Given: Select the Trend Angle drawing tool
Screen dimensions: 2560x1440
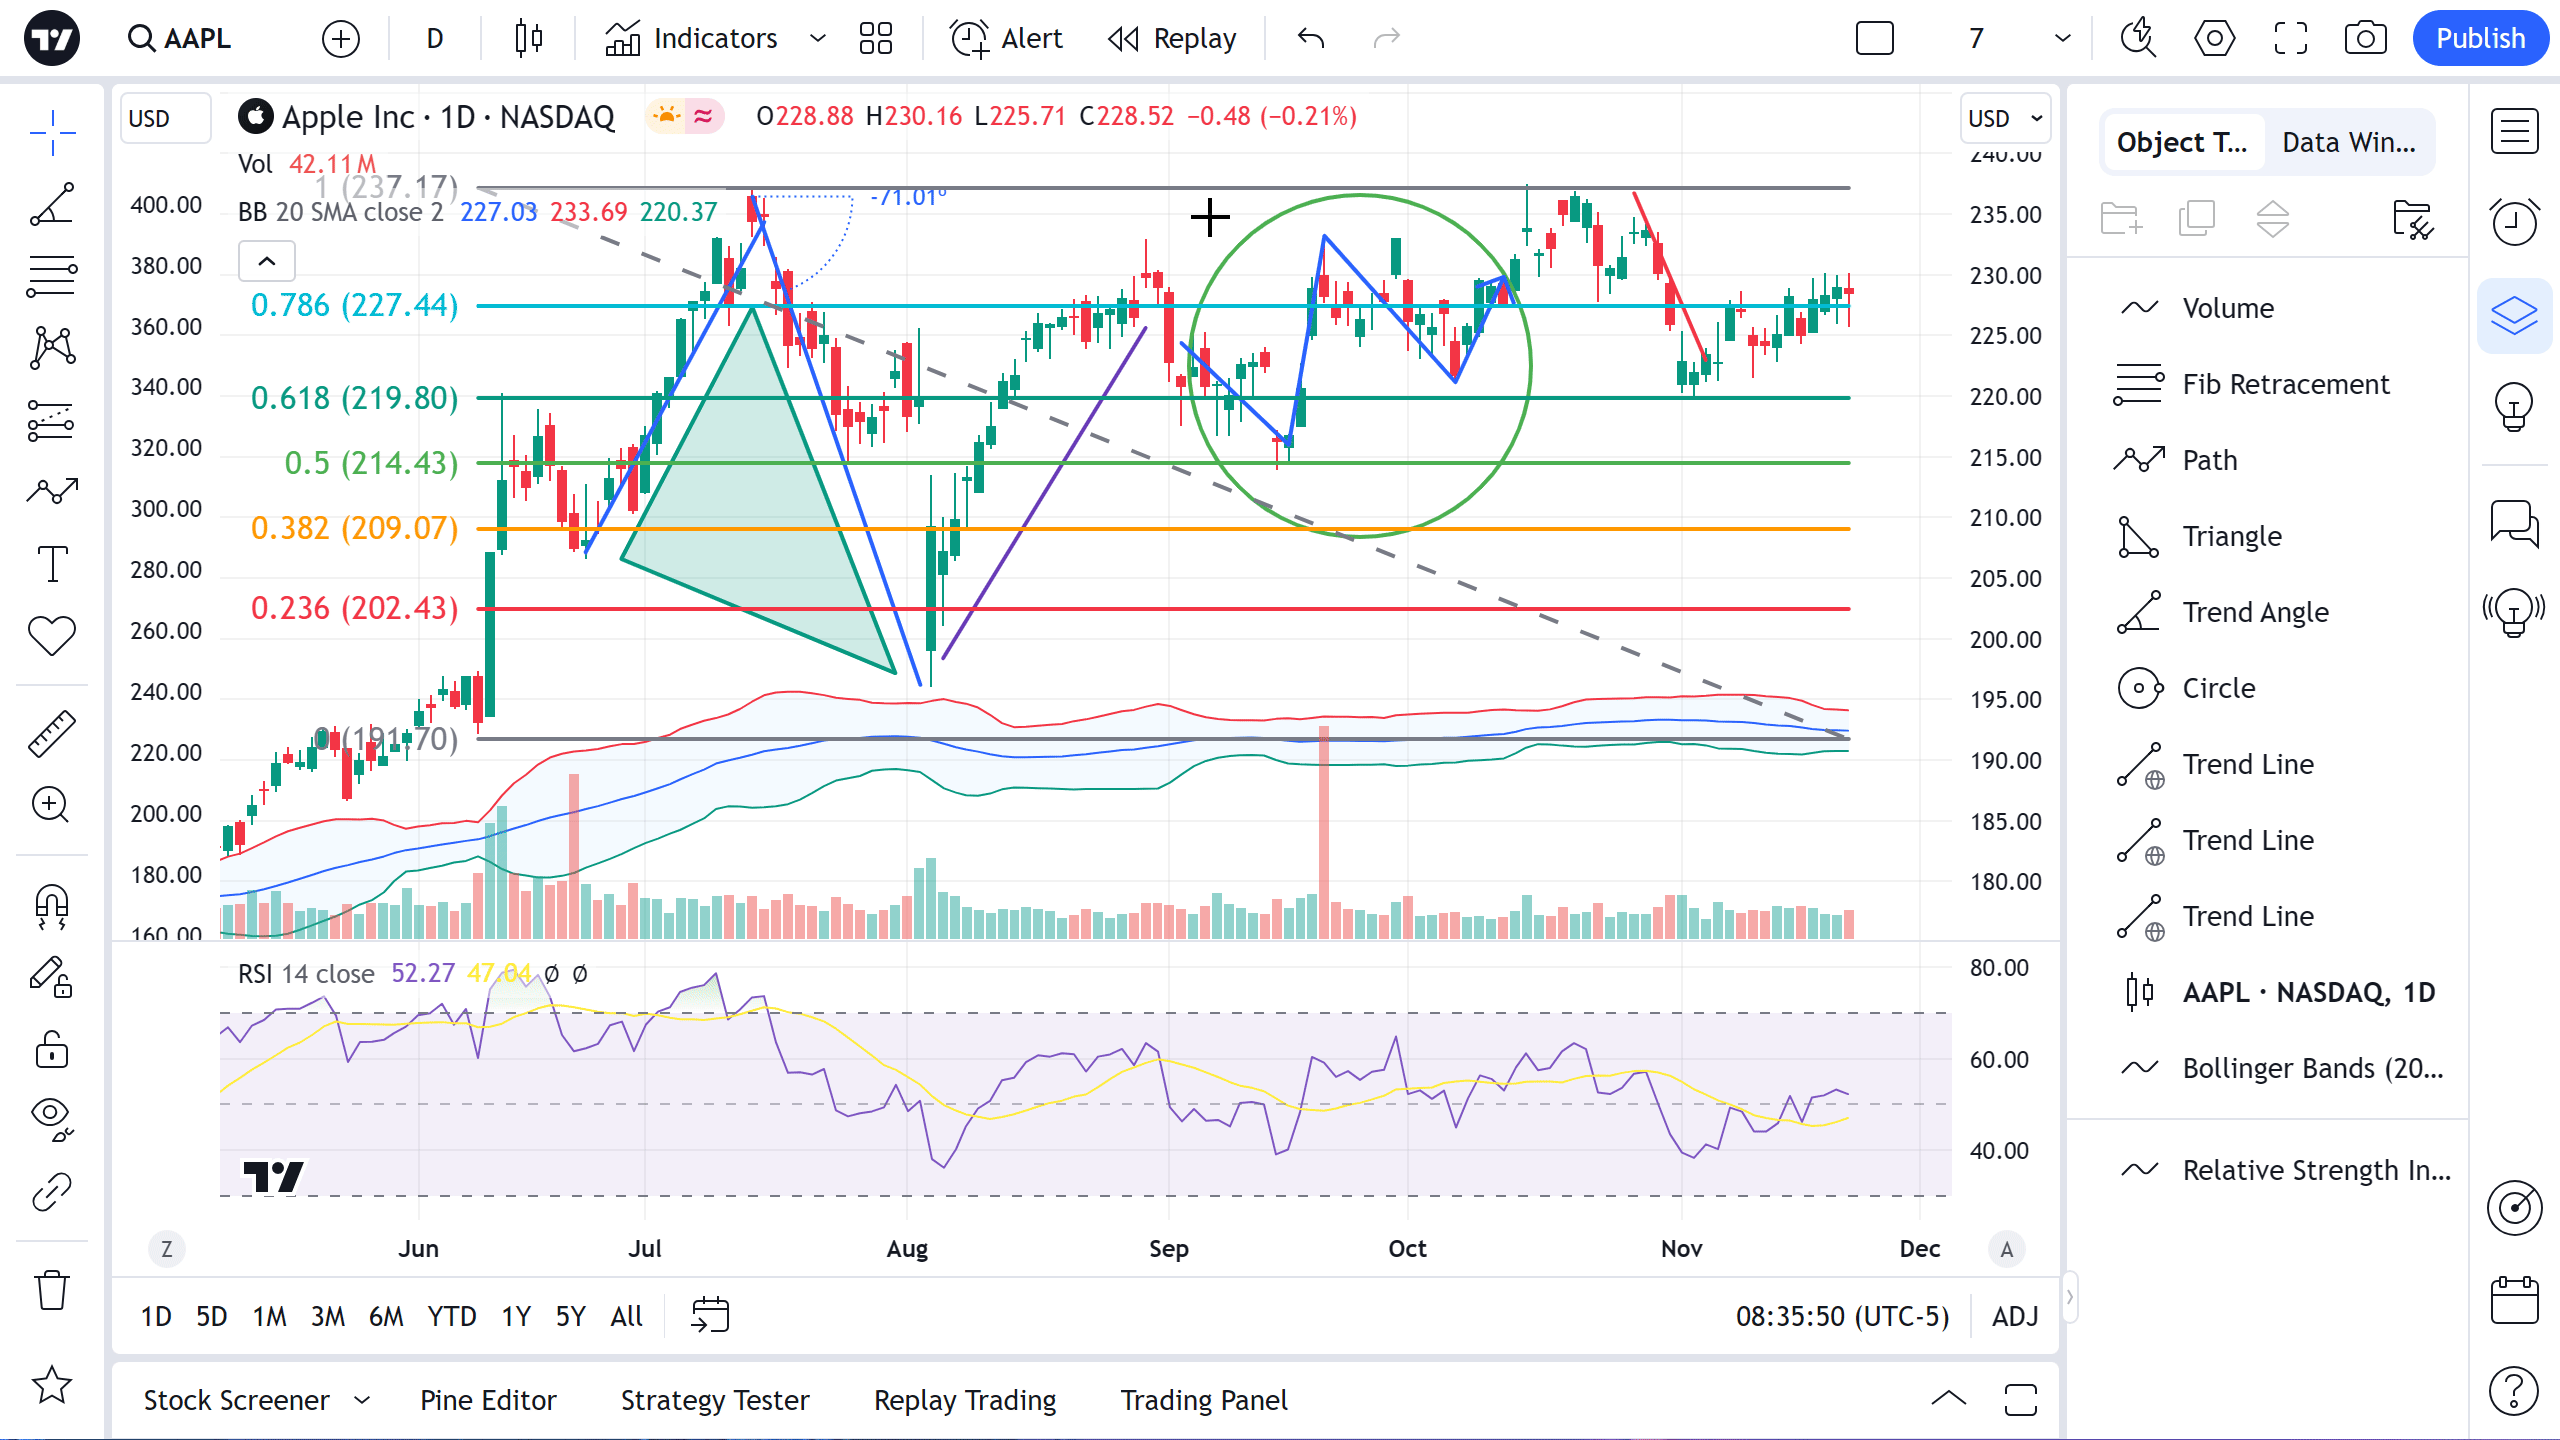Looking at the screenshot, I should (x=52, y=204).
